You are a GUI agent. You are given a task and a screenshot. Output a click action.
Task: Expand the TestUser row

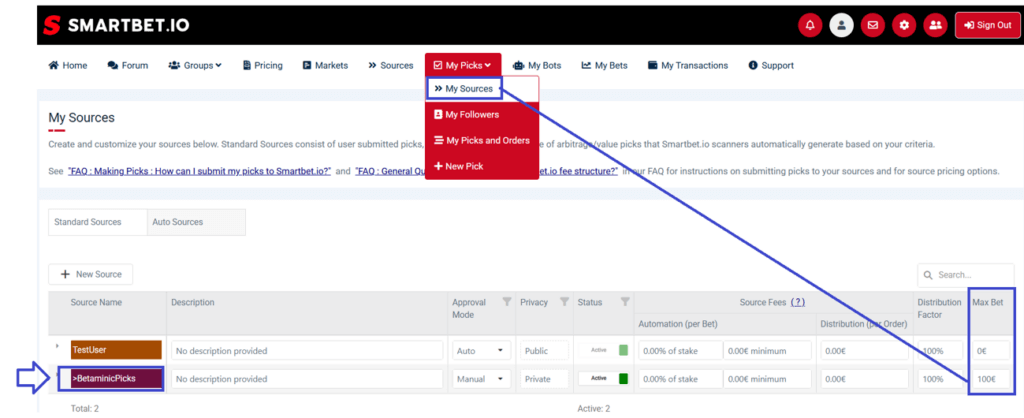[x=57, y=346]
